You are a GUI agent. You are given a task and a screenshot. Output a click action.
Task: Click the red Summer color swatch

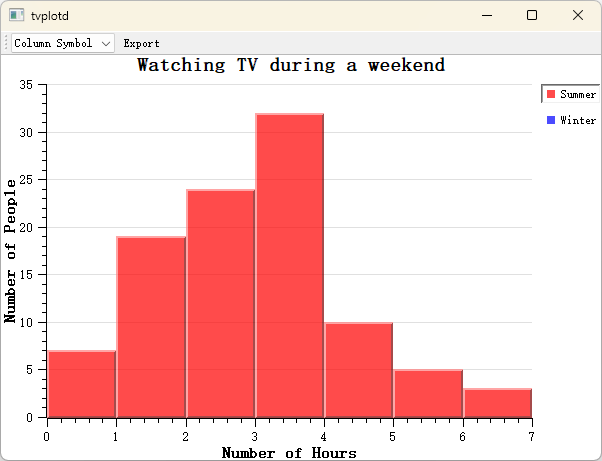tap(551, 94)
